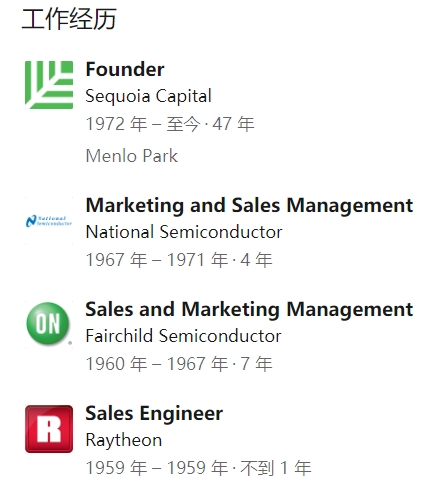
Task: Click the Menlo Park location text
Action: (x=132, y=156)
